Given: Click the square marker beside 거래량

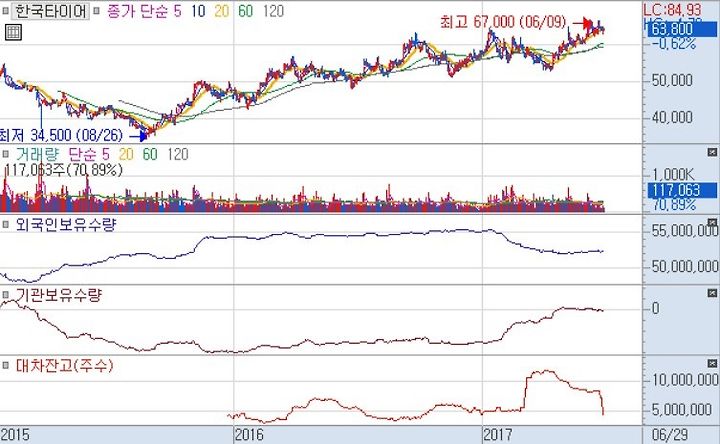Looking at the screenshot, I should point(6,154).
